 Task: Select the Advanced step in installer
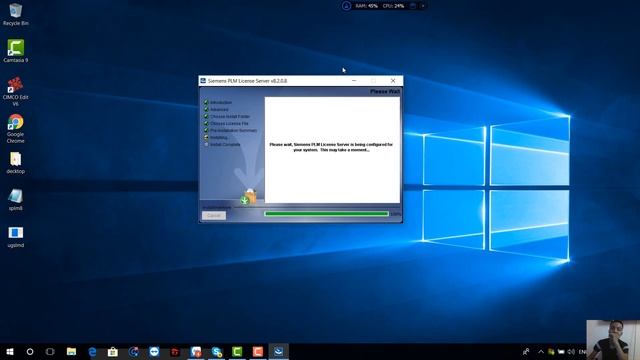coord(219,109)
